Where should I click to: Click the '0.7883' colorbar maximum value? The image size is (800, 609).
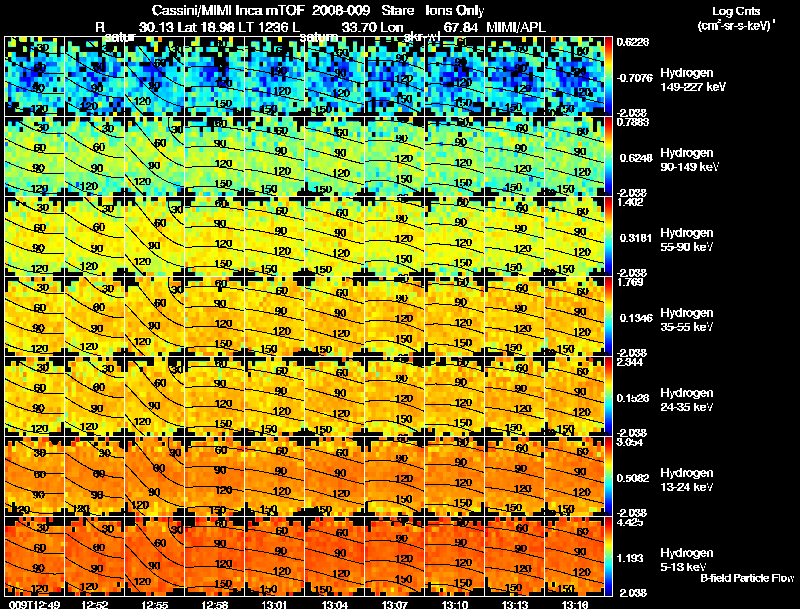coord(633,121)
